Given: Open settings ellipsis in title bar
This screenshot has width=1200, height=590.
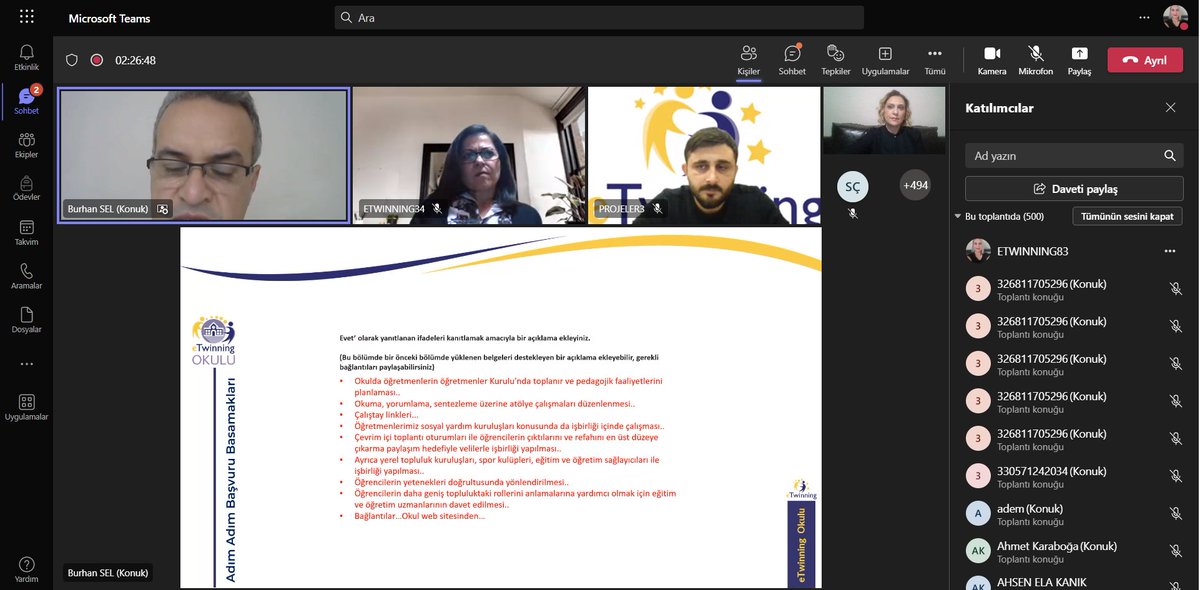Looking at the screenshot, I should click(x=1145, y=17).
